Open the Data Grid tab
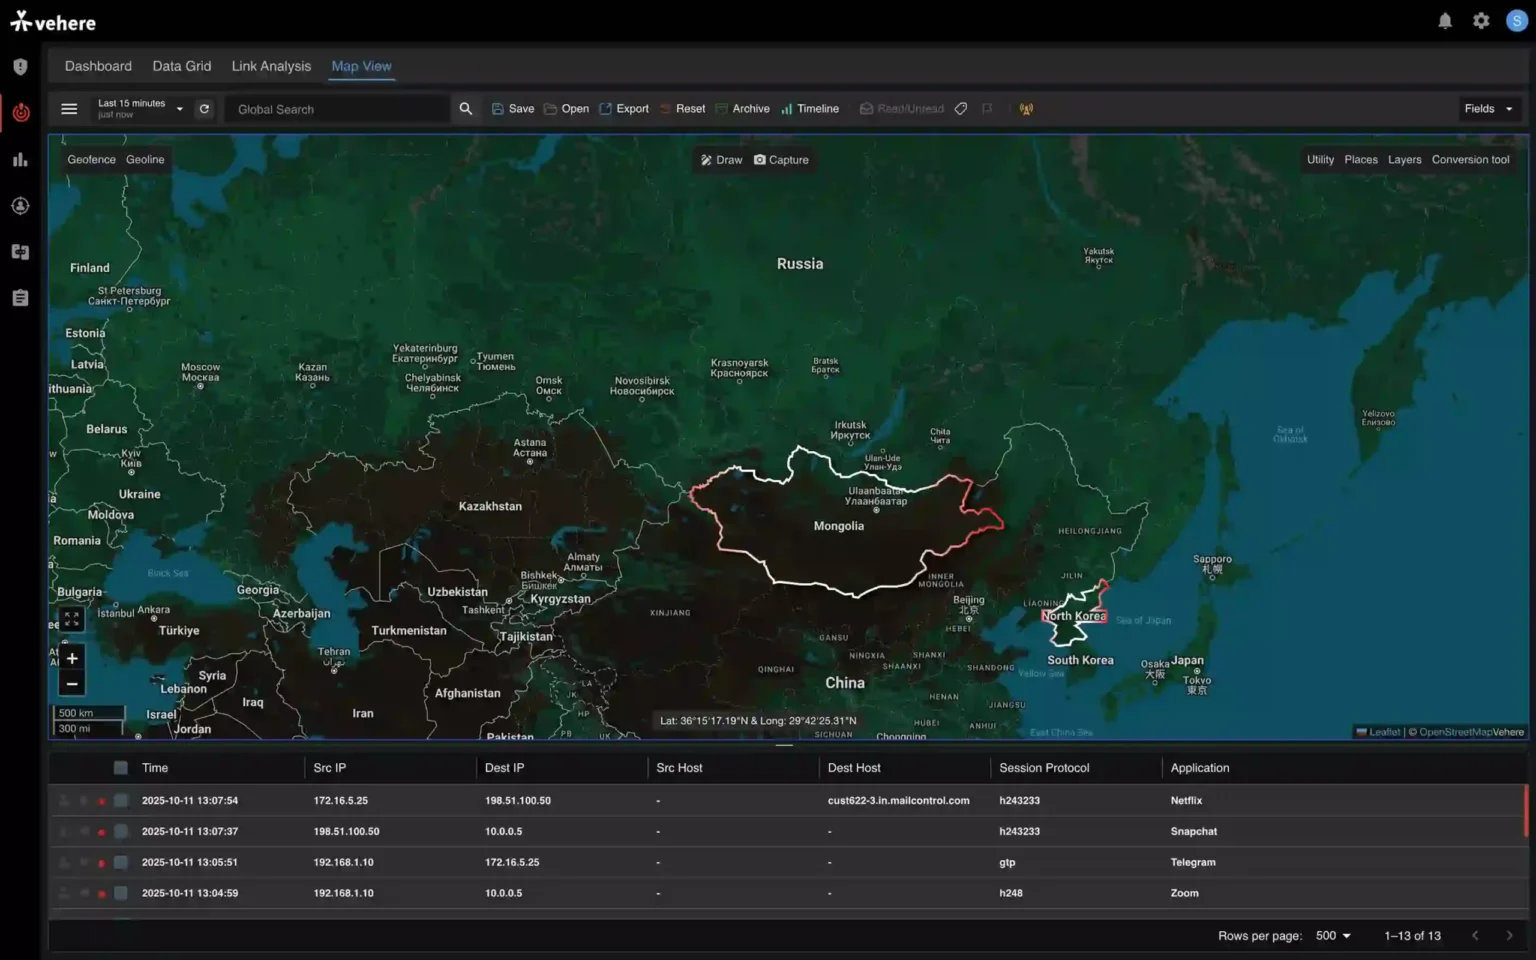This screenshot has height=960, width=1536. coord(182,66)
